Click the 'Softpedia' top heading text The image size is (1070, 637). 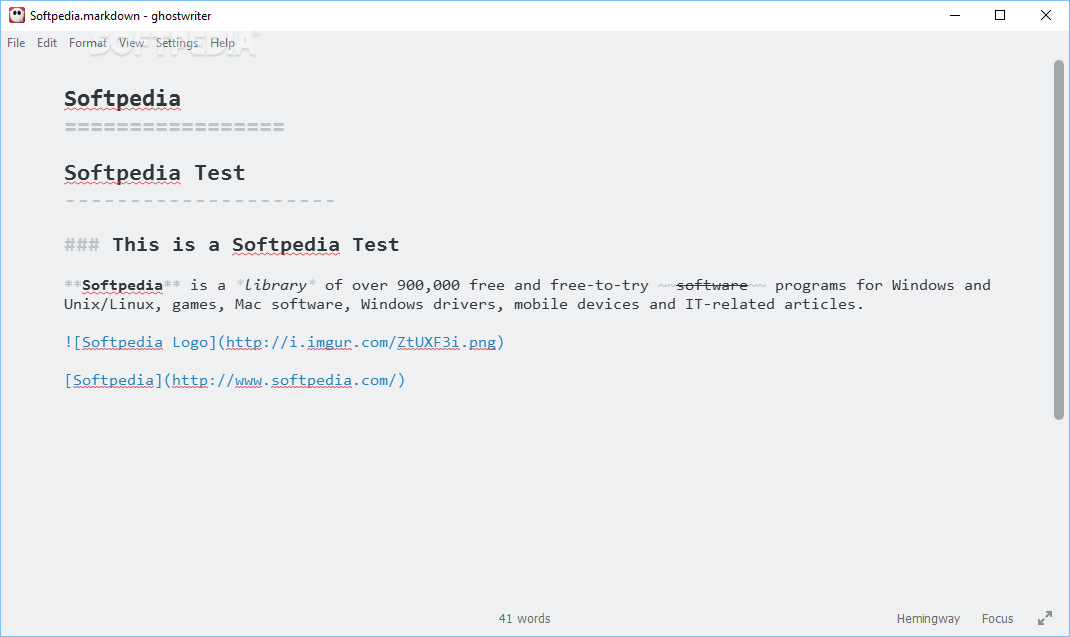122,98
